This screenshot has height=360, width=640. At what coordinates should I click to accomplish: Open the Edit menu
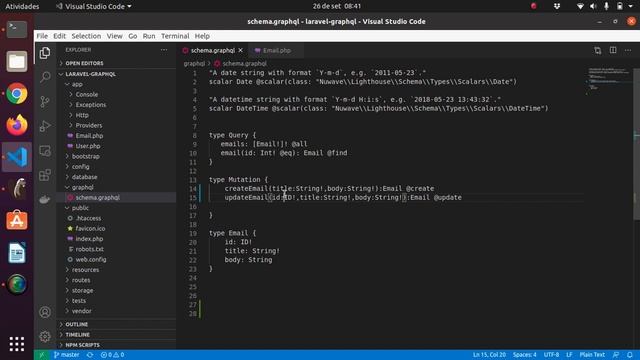59,36
